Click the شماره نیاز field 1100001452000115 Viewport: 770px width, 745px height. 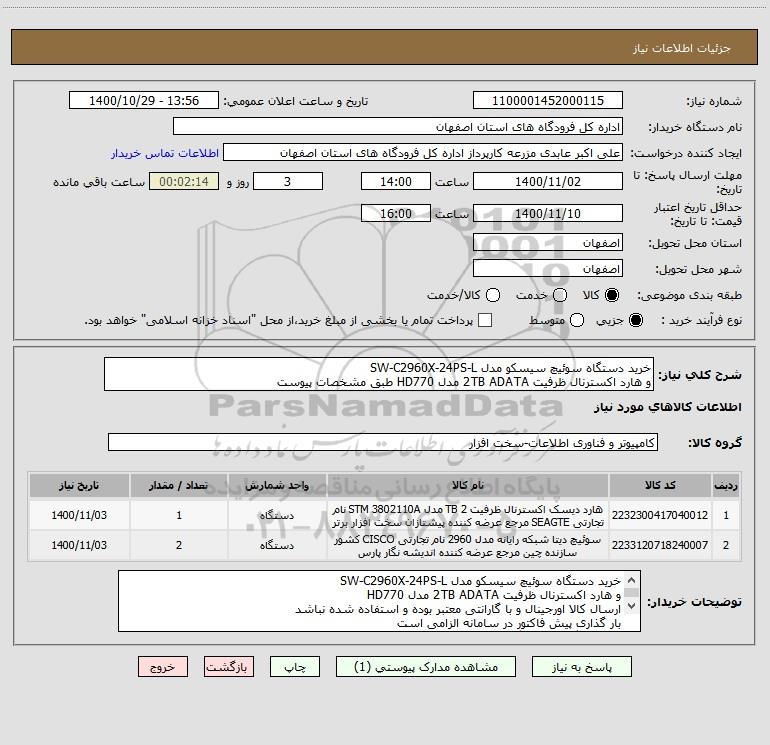tap(548, 101)
